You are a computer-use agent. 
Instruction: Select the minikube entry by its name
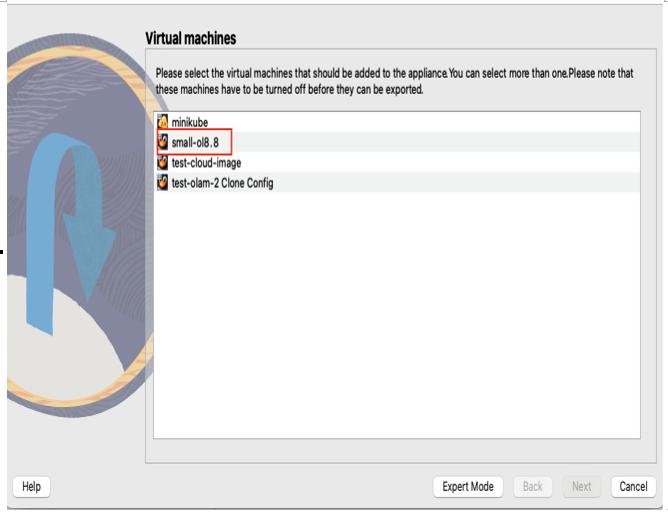tap(190, 122)
